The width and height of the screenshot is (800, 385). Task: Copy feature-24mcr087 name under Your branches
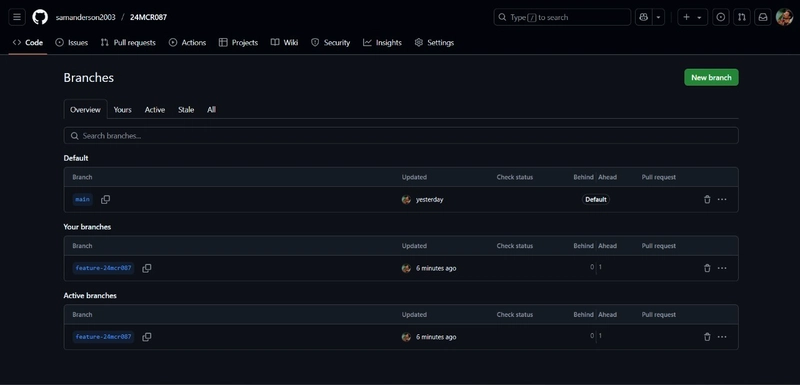tap(147, 268)
